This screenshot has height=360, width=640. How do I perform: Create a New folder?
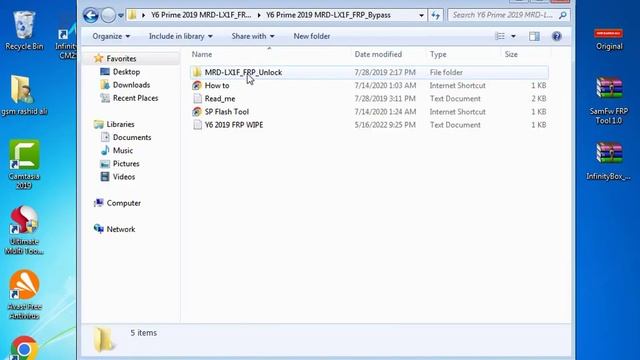312,36
